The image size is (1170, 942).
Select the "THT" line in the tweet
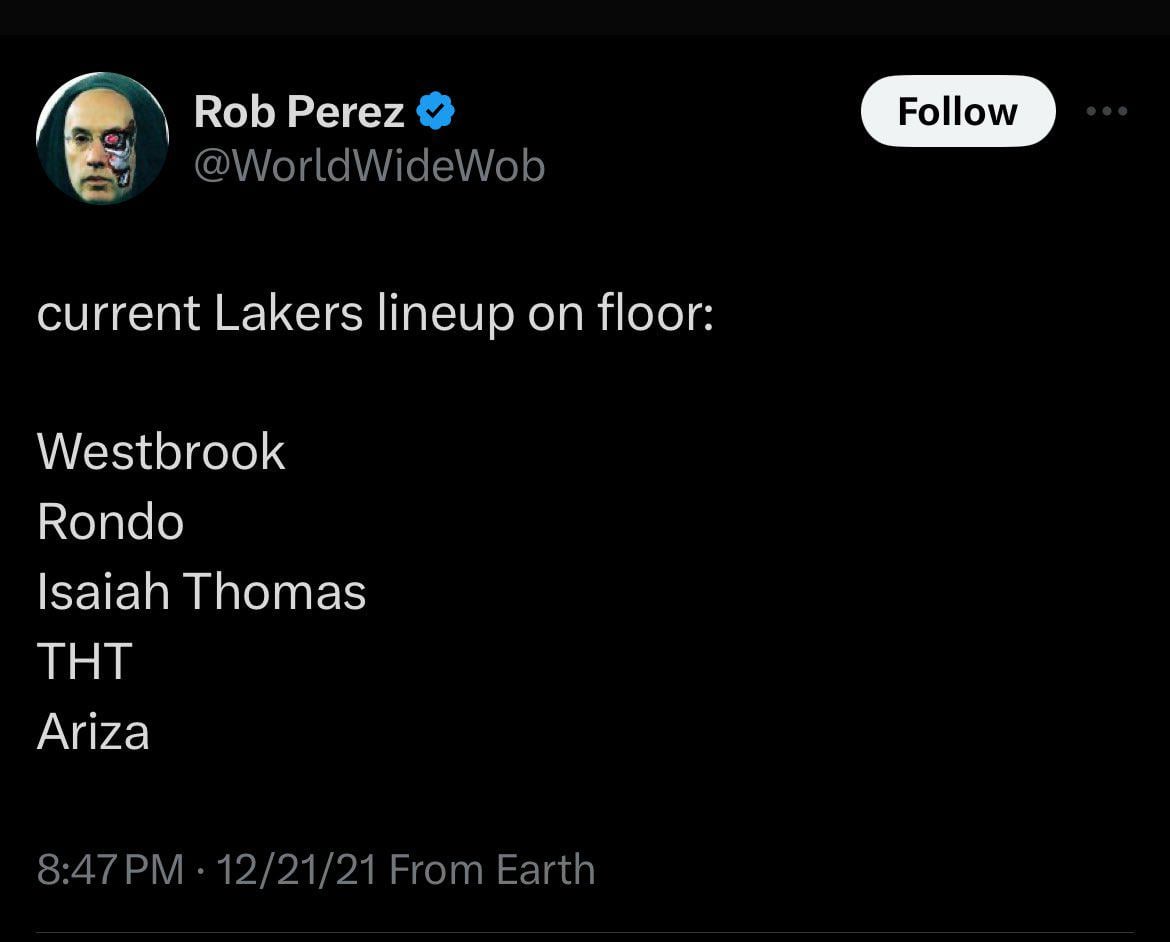pos(85,661)
